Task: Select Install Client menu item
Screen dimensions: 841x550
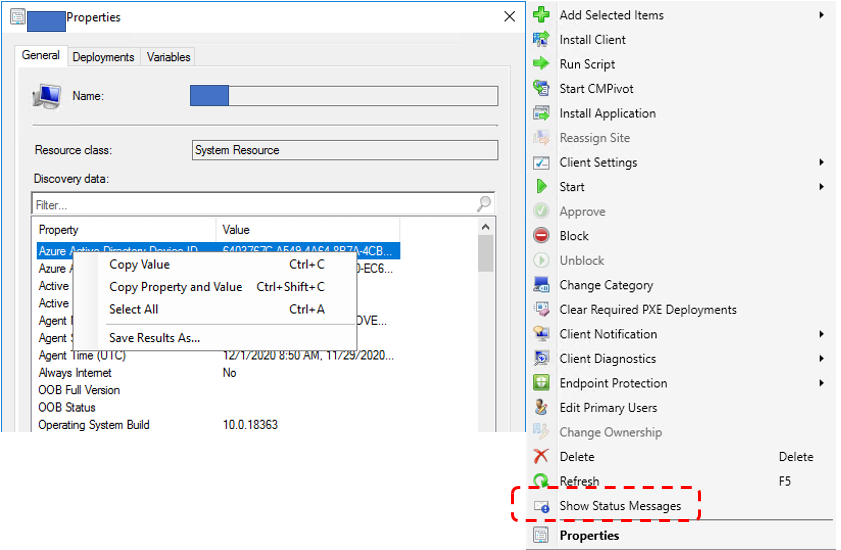Action: (x=593, y=39)
